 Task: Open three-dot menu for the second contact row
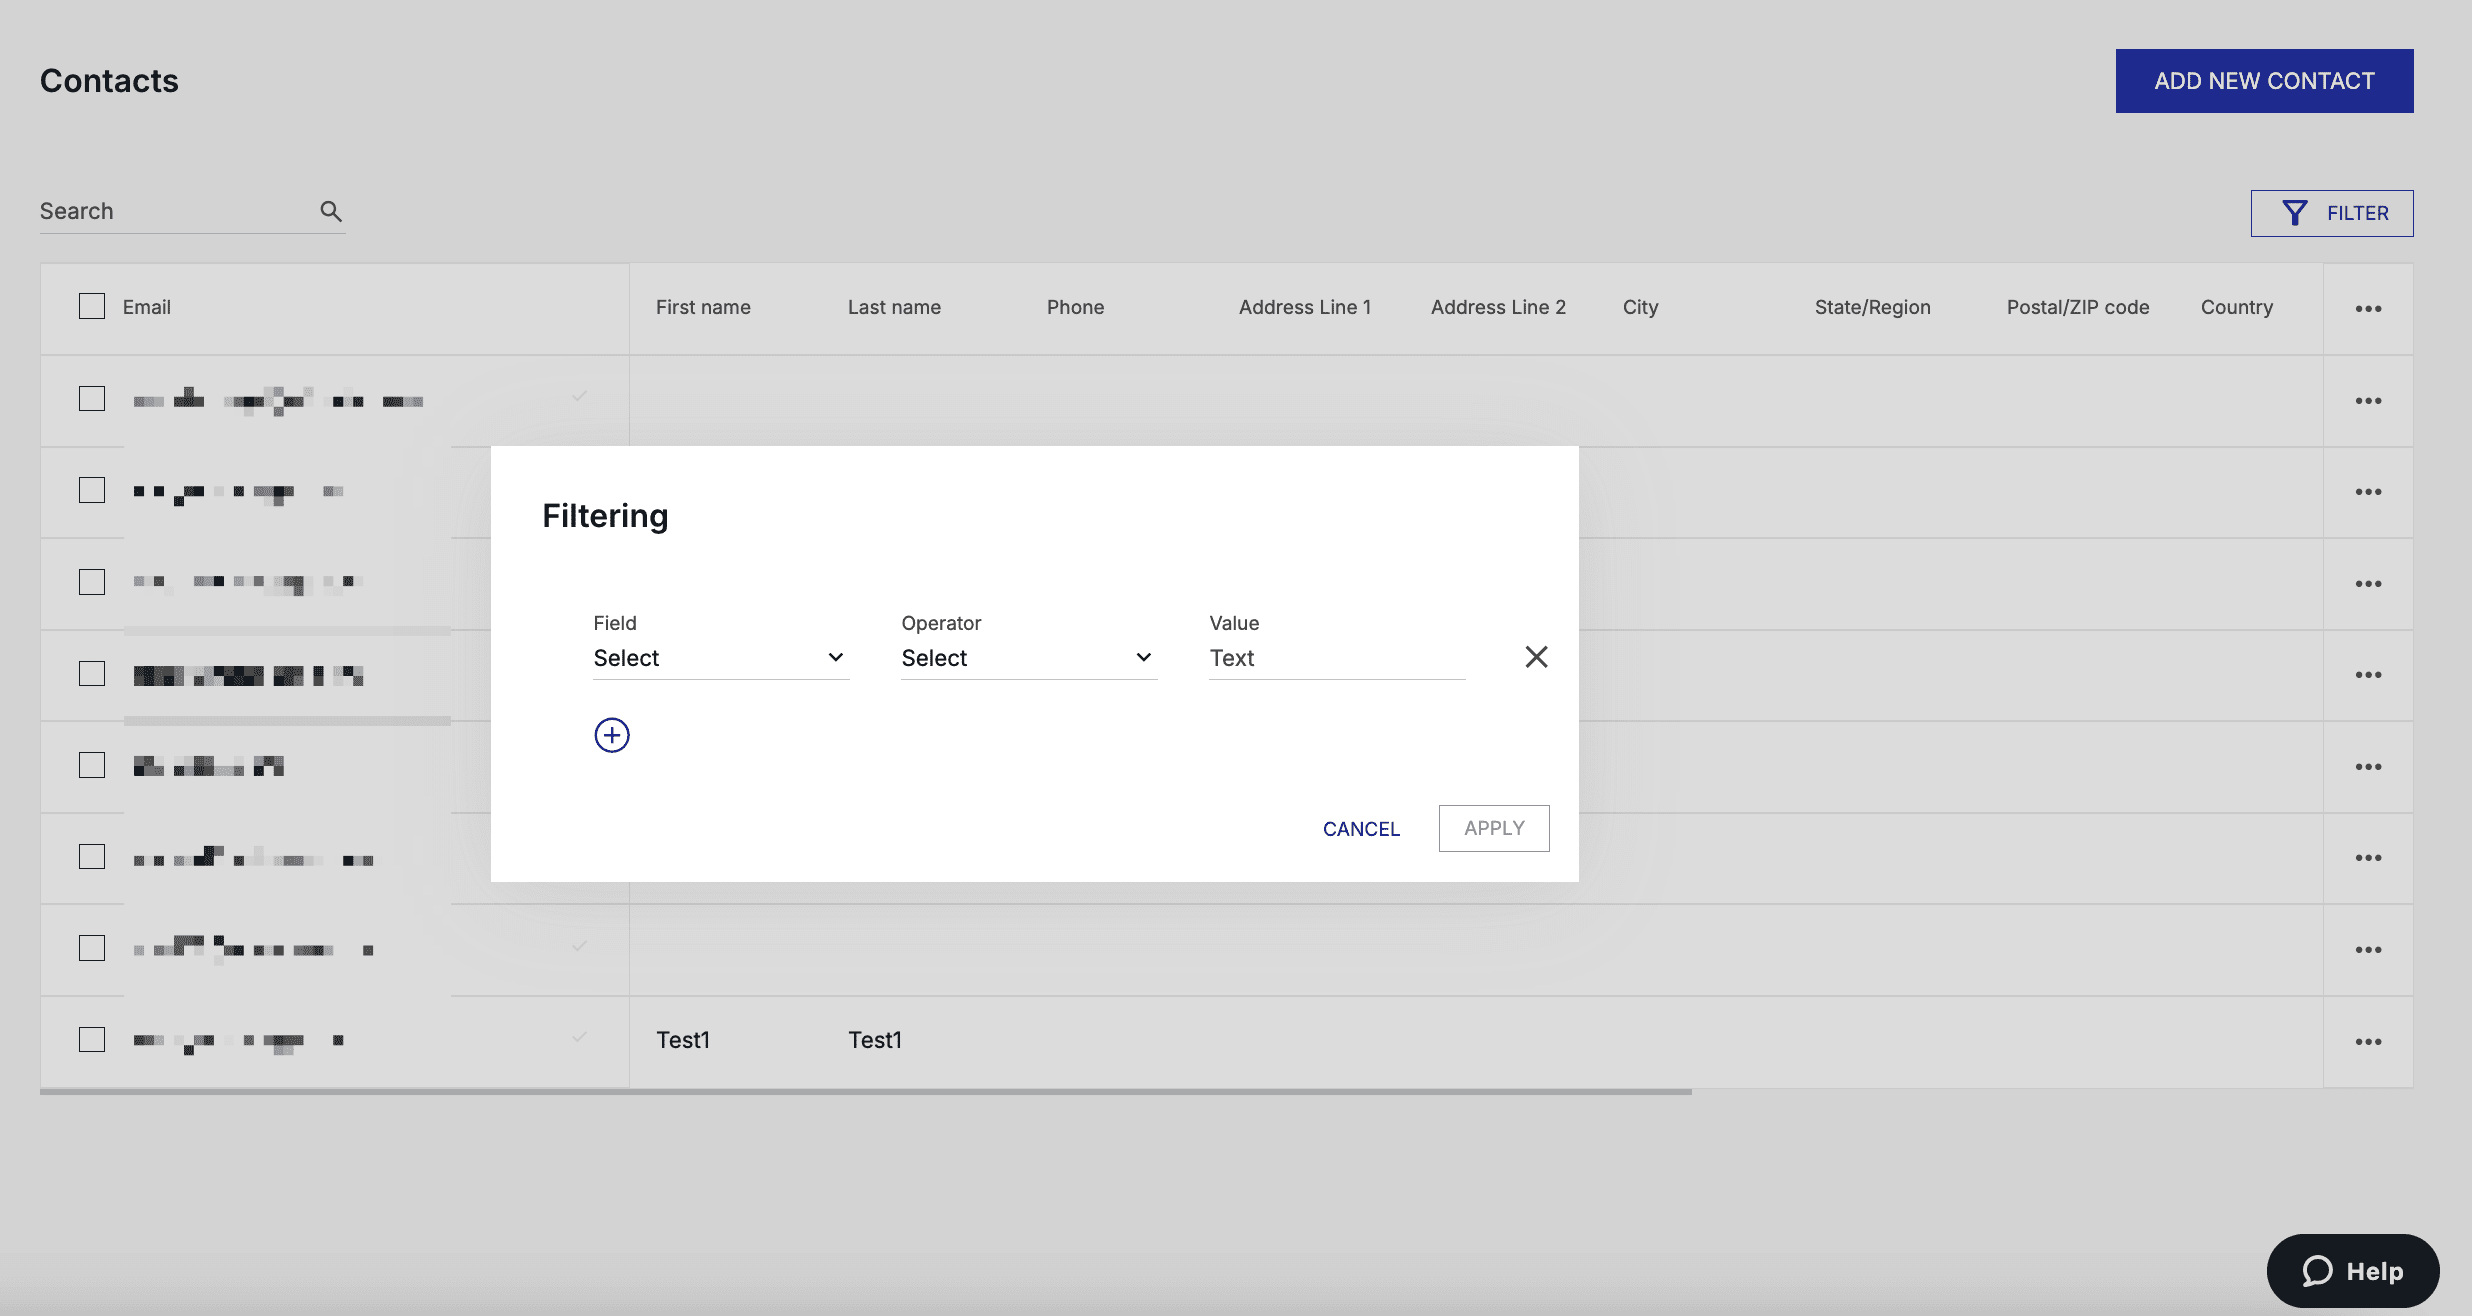(2368, 491)
